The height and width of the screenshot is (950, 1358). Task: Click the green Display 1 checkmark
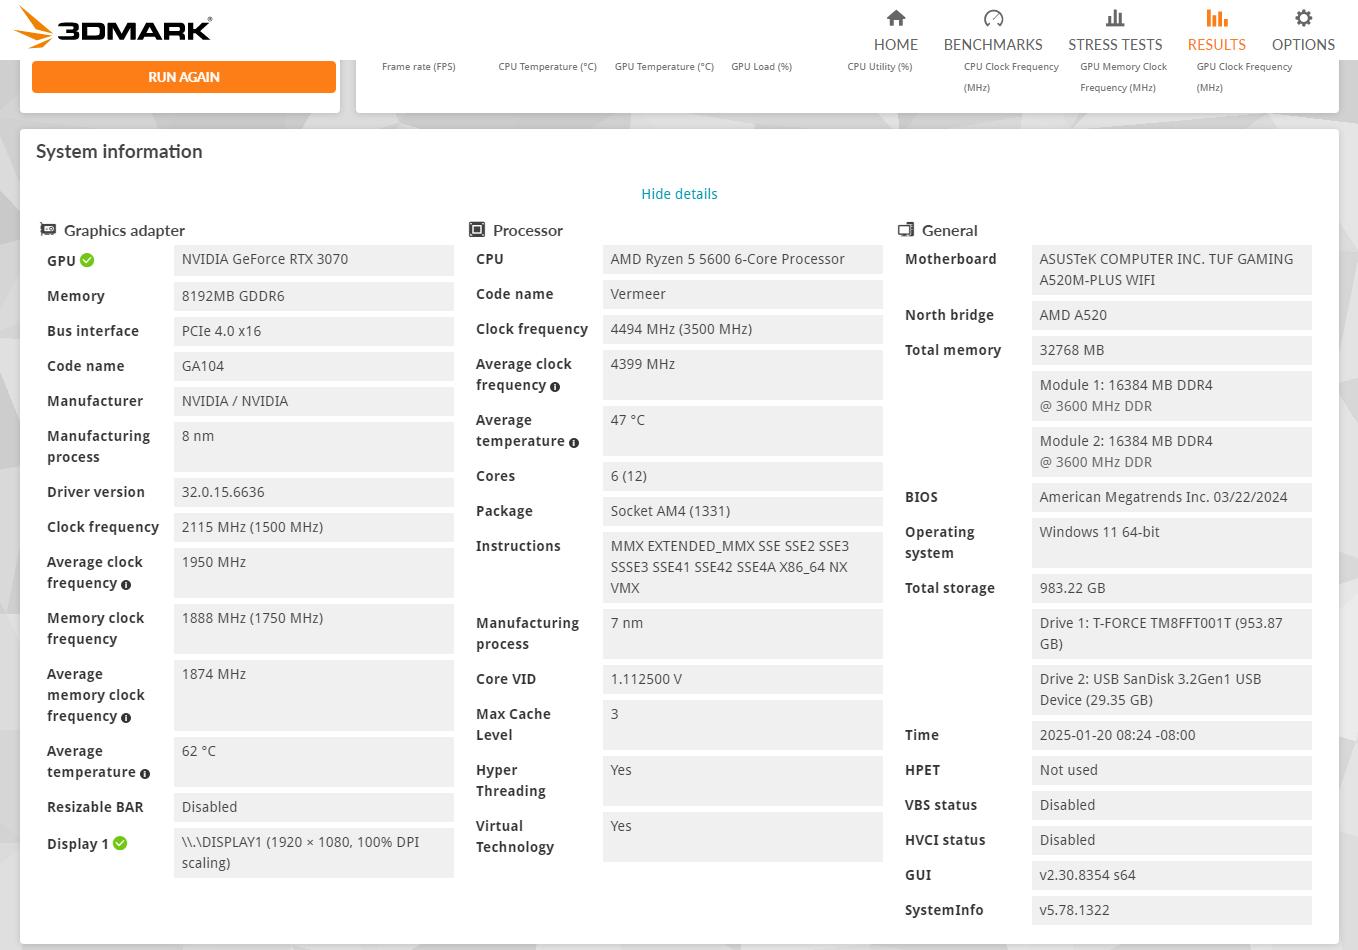(120, 843)
